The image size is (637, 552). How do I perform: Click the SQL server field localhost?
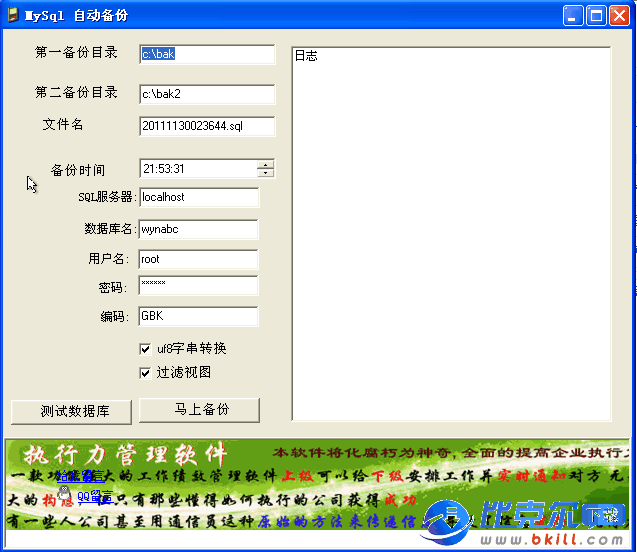click(x=199, y=197)
